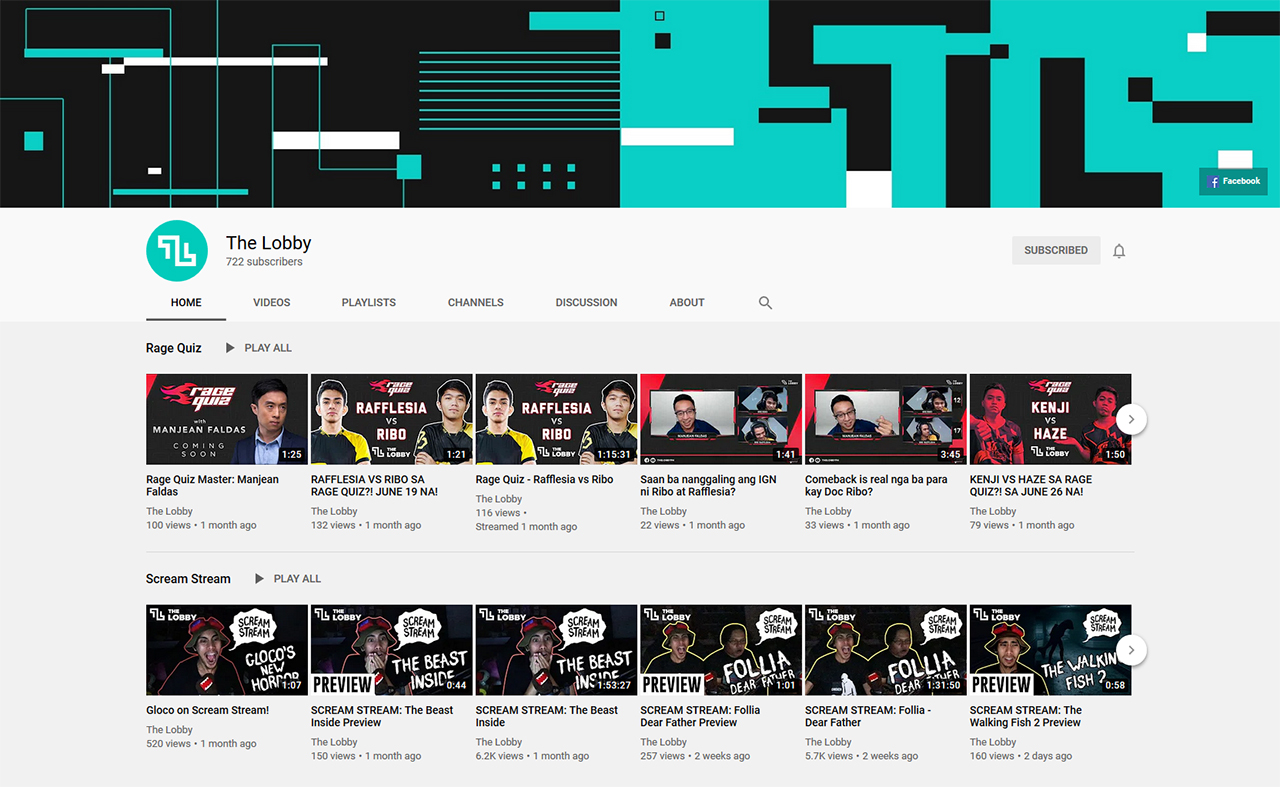The width and height of the screenshot is (1280, 787).
Task: Click The Lobby channel name heading
Action: pos(269,243)
